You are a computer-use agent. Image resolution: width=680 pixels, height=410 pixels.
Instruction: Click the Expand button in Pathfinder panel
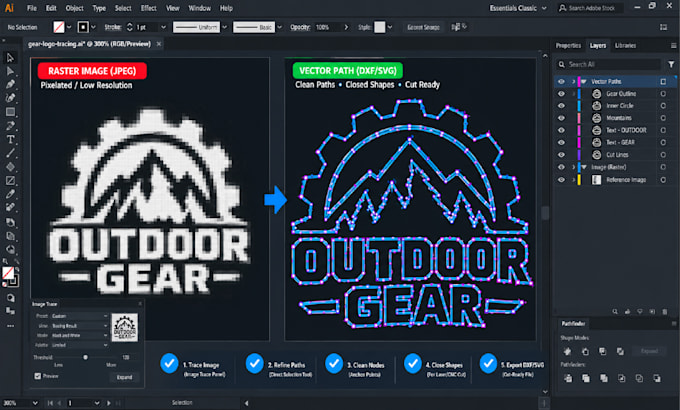(649, 351)
